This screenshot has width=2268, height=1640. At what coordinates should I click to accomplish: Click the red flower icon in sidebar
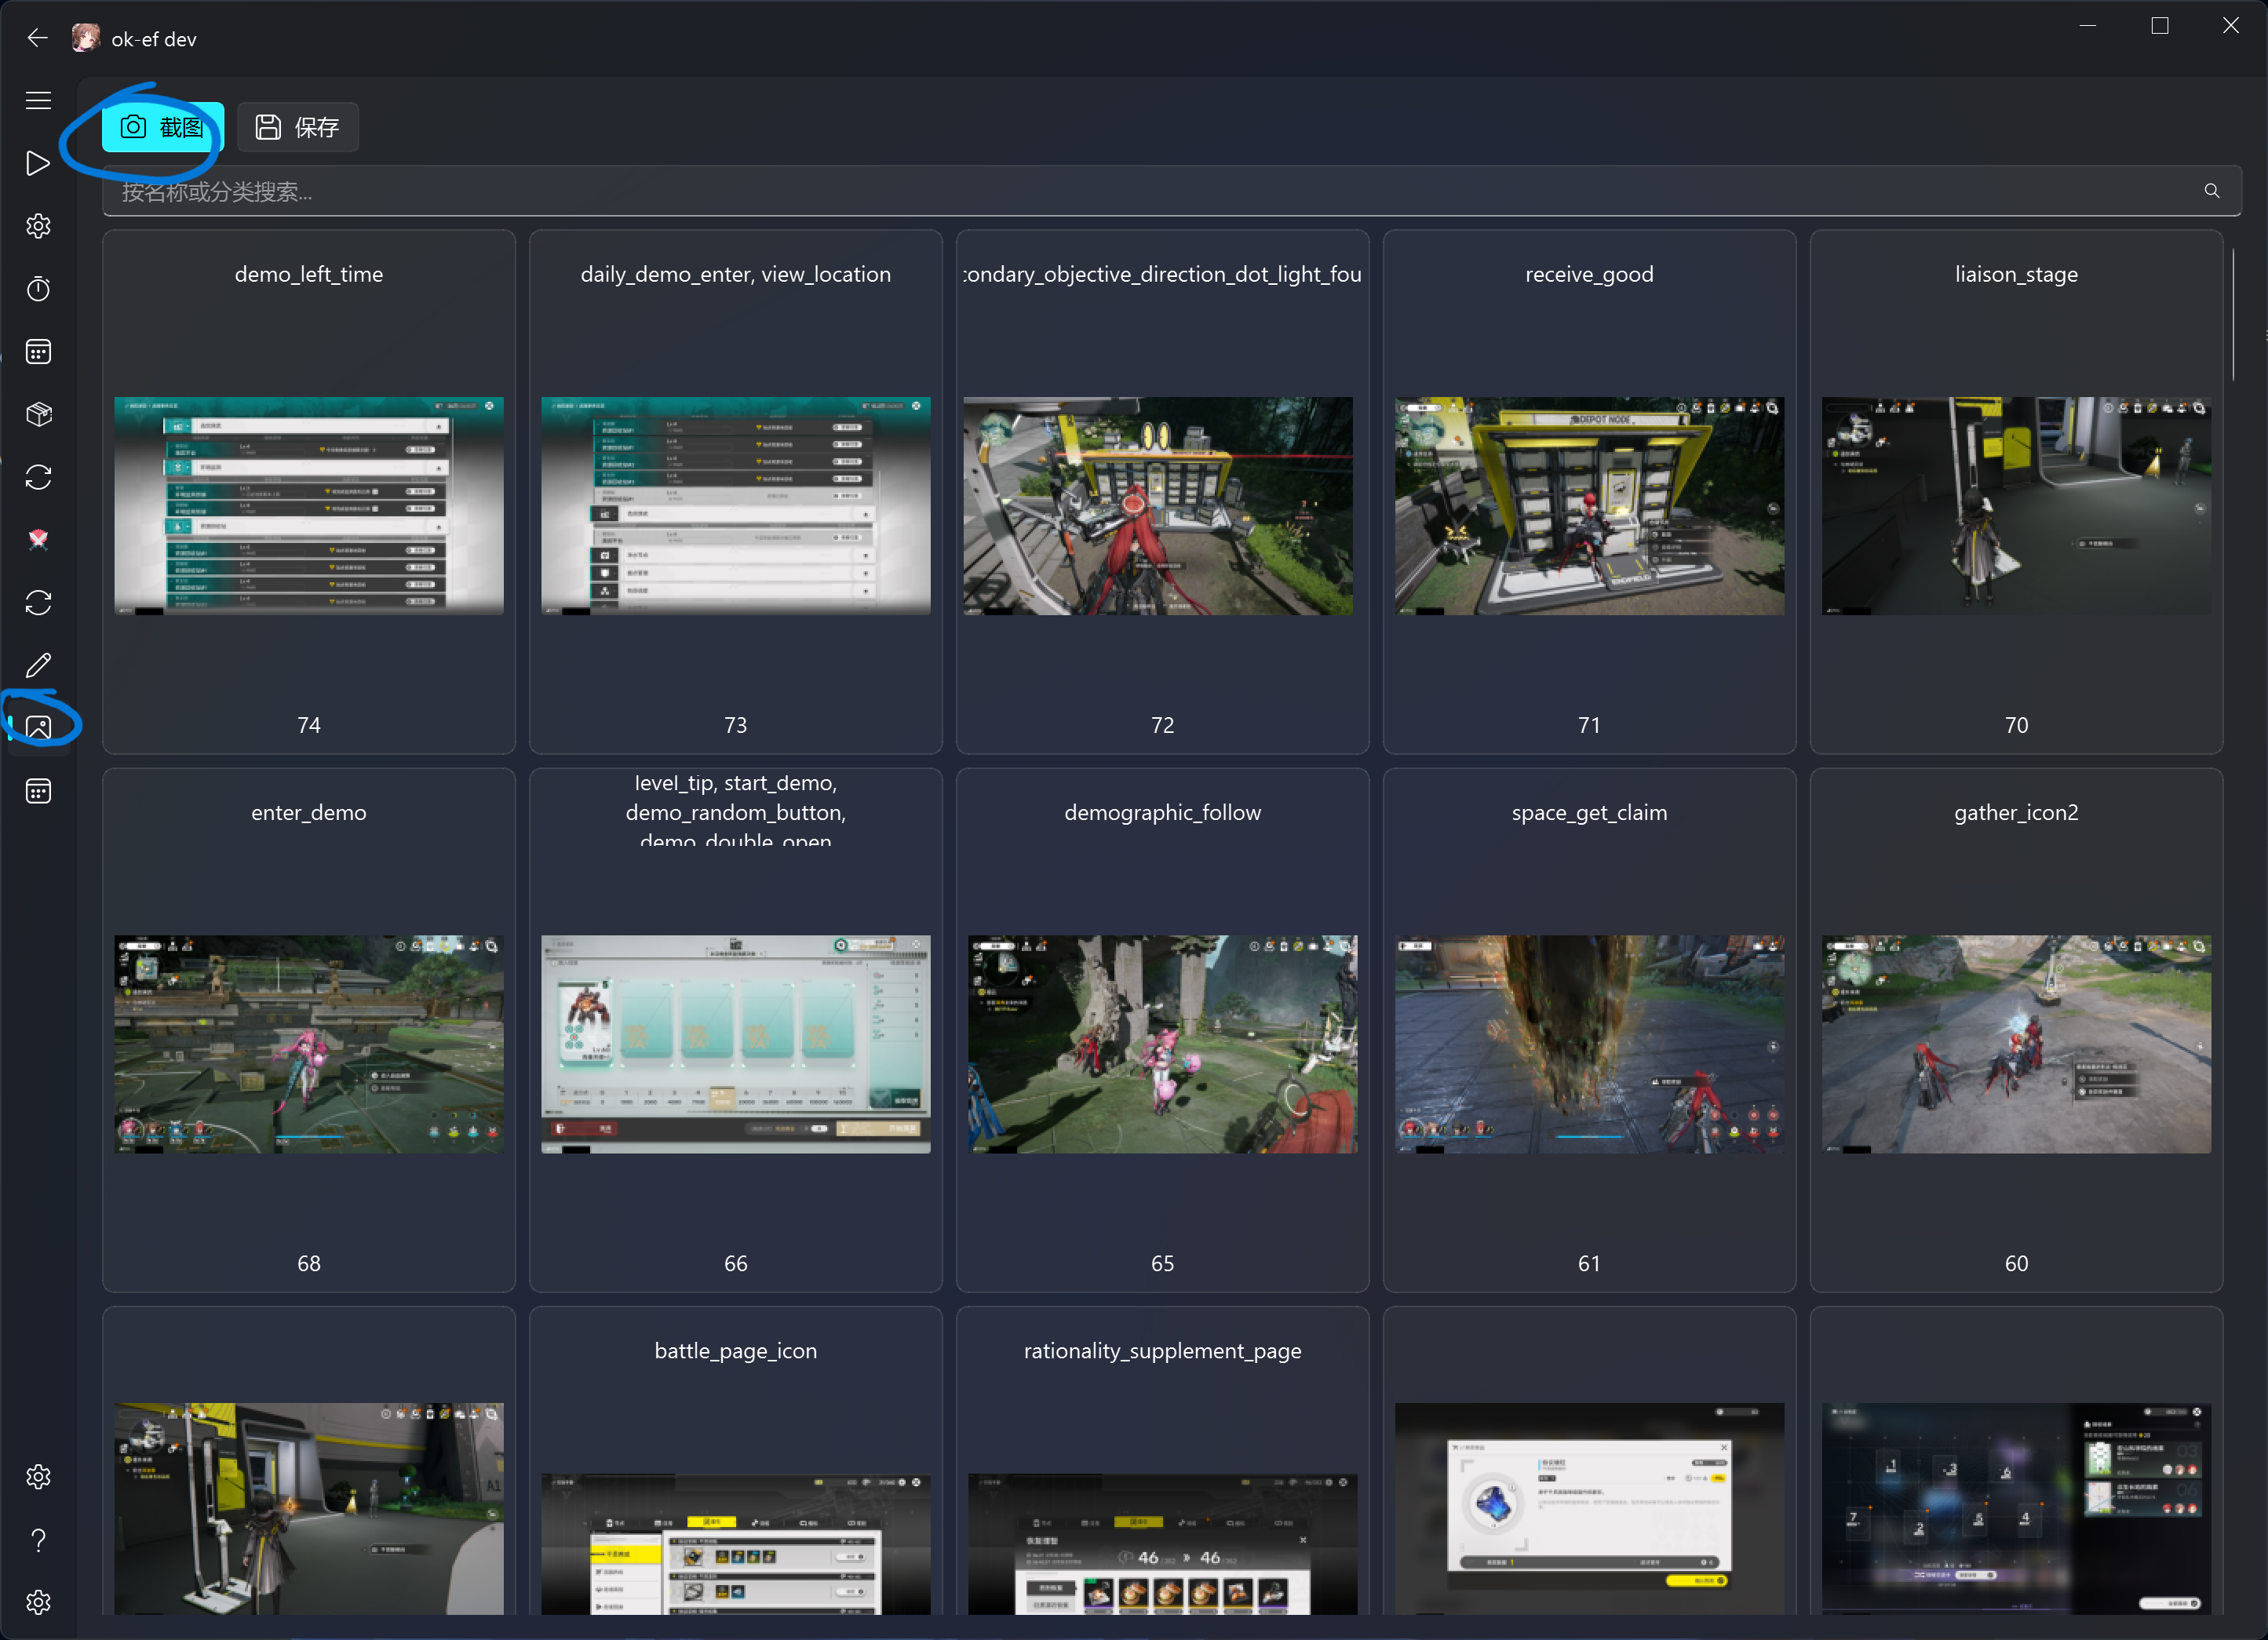click(x=38, y=540)
